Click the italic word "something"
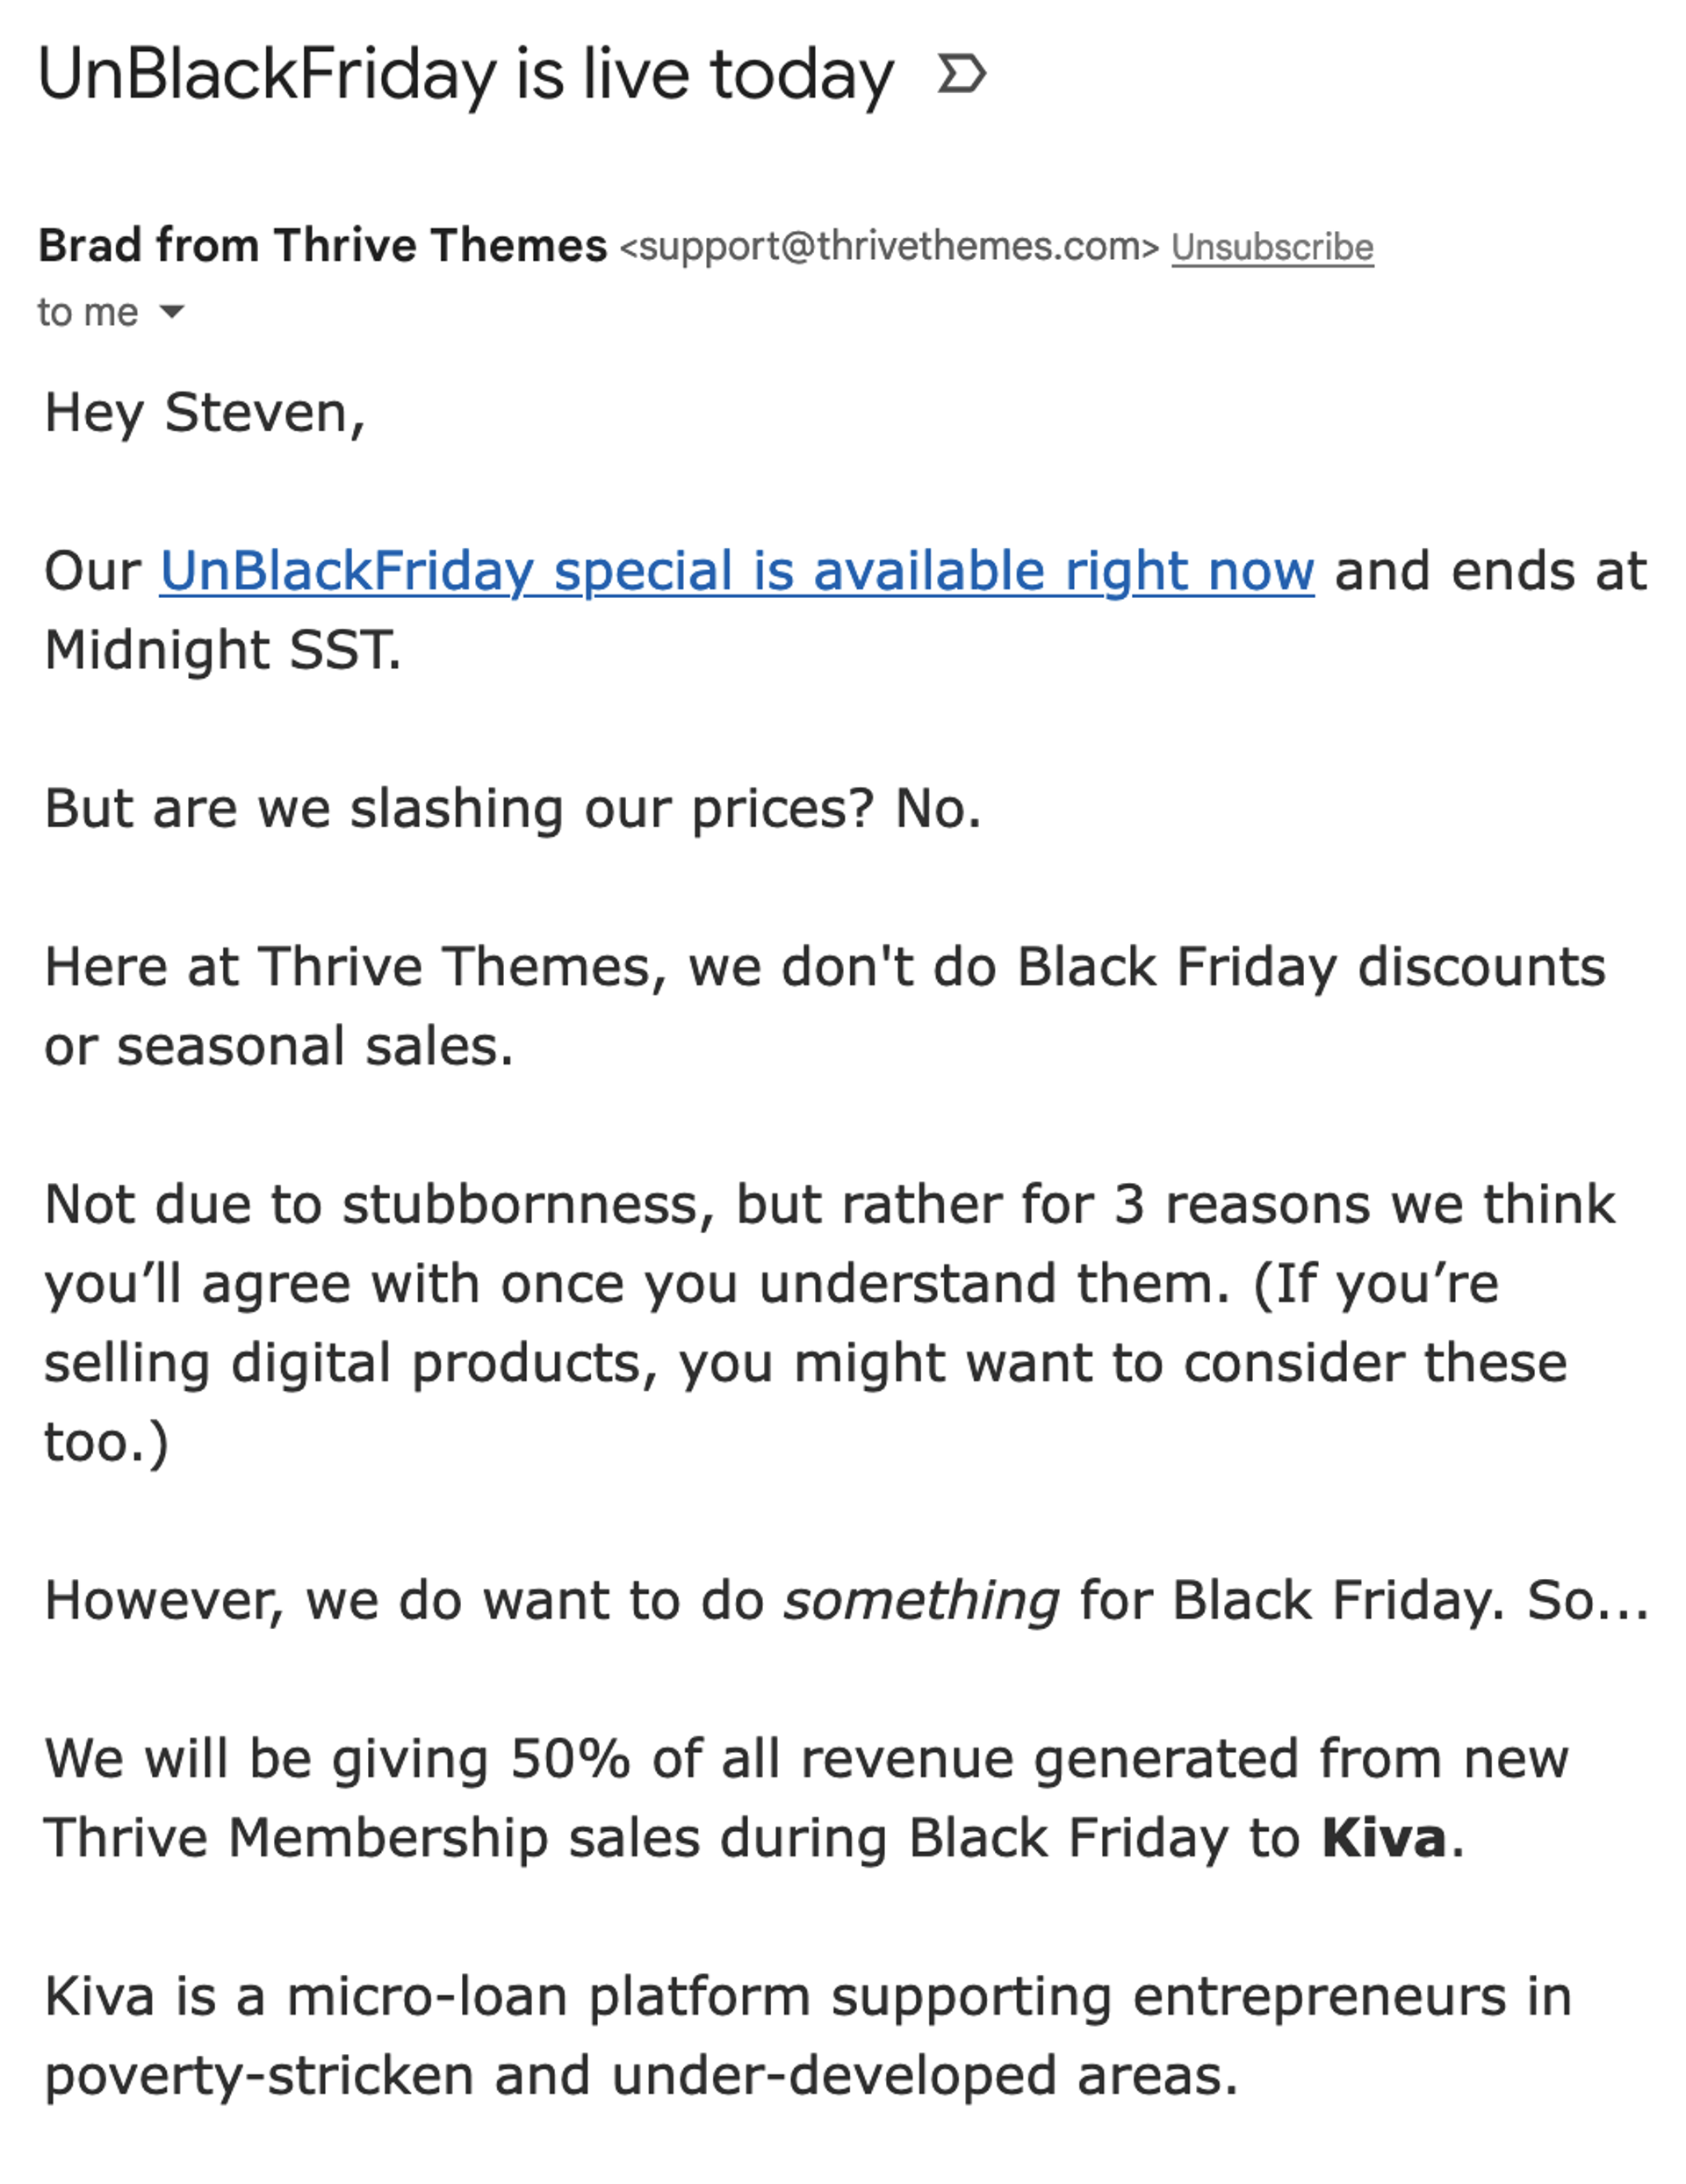Image resolution: width=1686 pixels, height=2184 pixels. pyautogui.click(x=920, y=1599)
